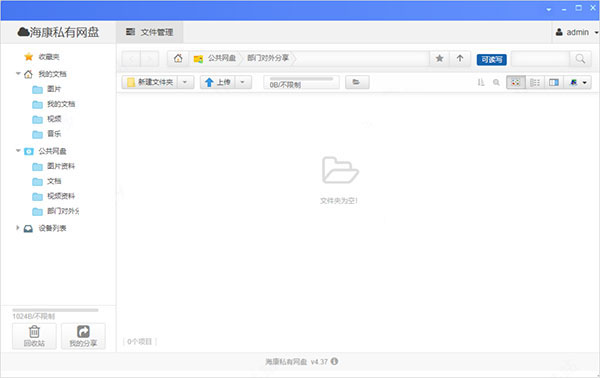Open the 部门对外 folder in sidebar

pyautogui.click(x=63, y=211)
